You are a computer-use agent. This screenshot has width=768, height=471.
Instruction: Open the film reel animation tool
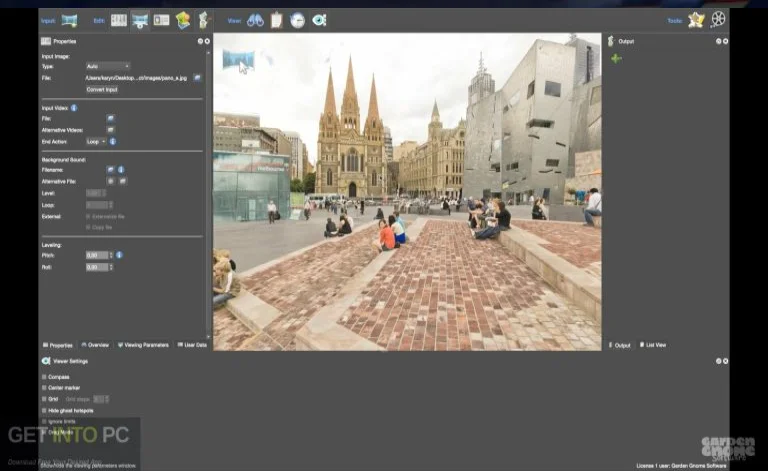coord(718,20)
